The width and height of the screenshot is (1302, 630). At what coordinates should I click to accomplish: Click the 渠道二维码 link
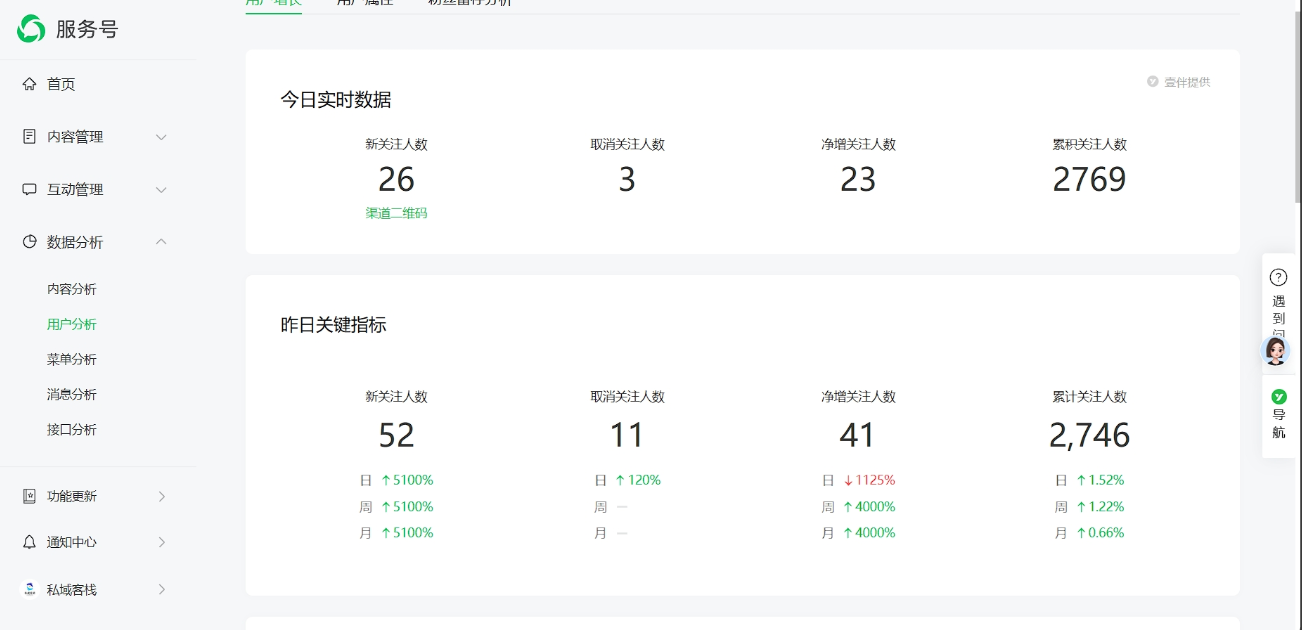click(396, 213)
